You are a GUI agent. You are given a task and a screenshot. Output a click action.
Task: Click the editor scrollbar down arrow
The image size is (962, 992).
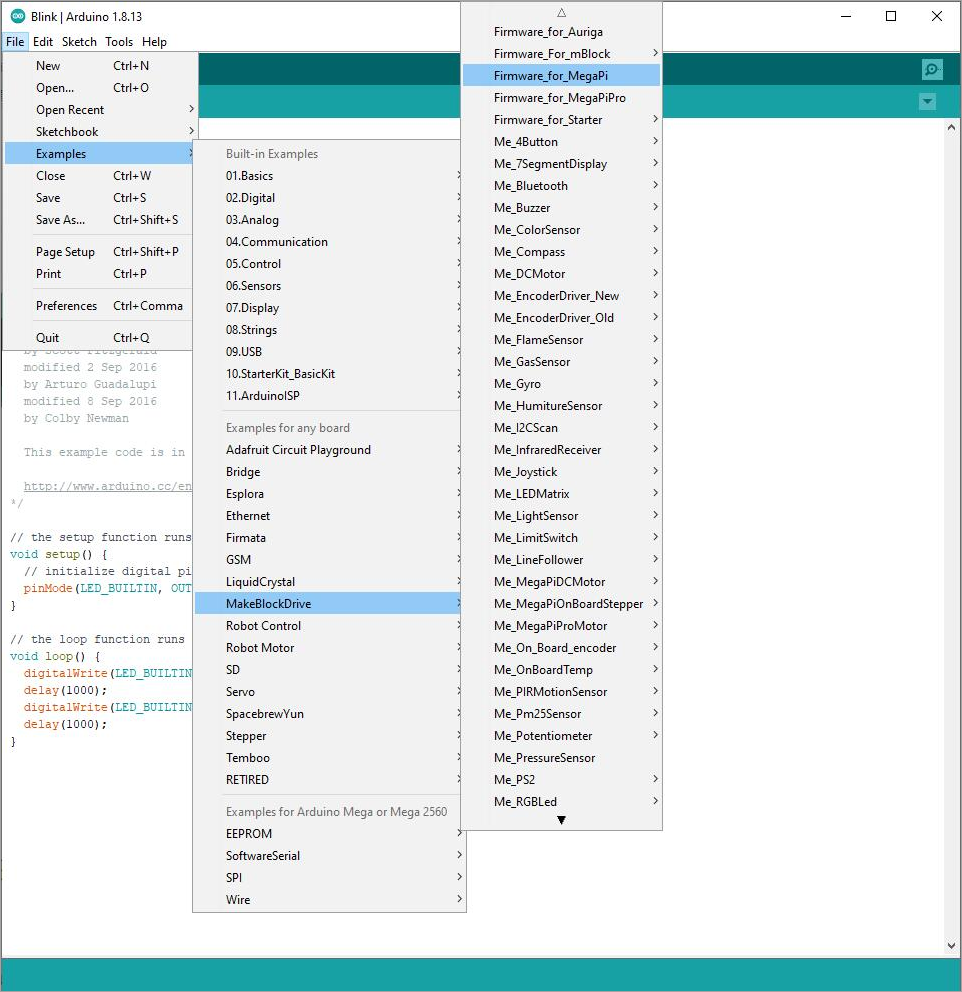pyautogui.click(x=950, y=944)
